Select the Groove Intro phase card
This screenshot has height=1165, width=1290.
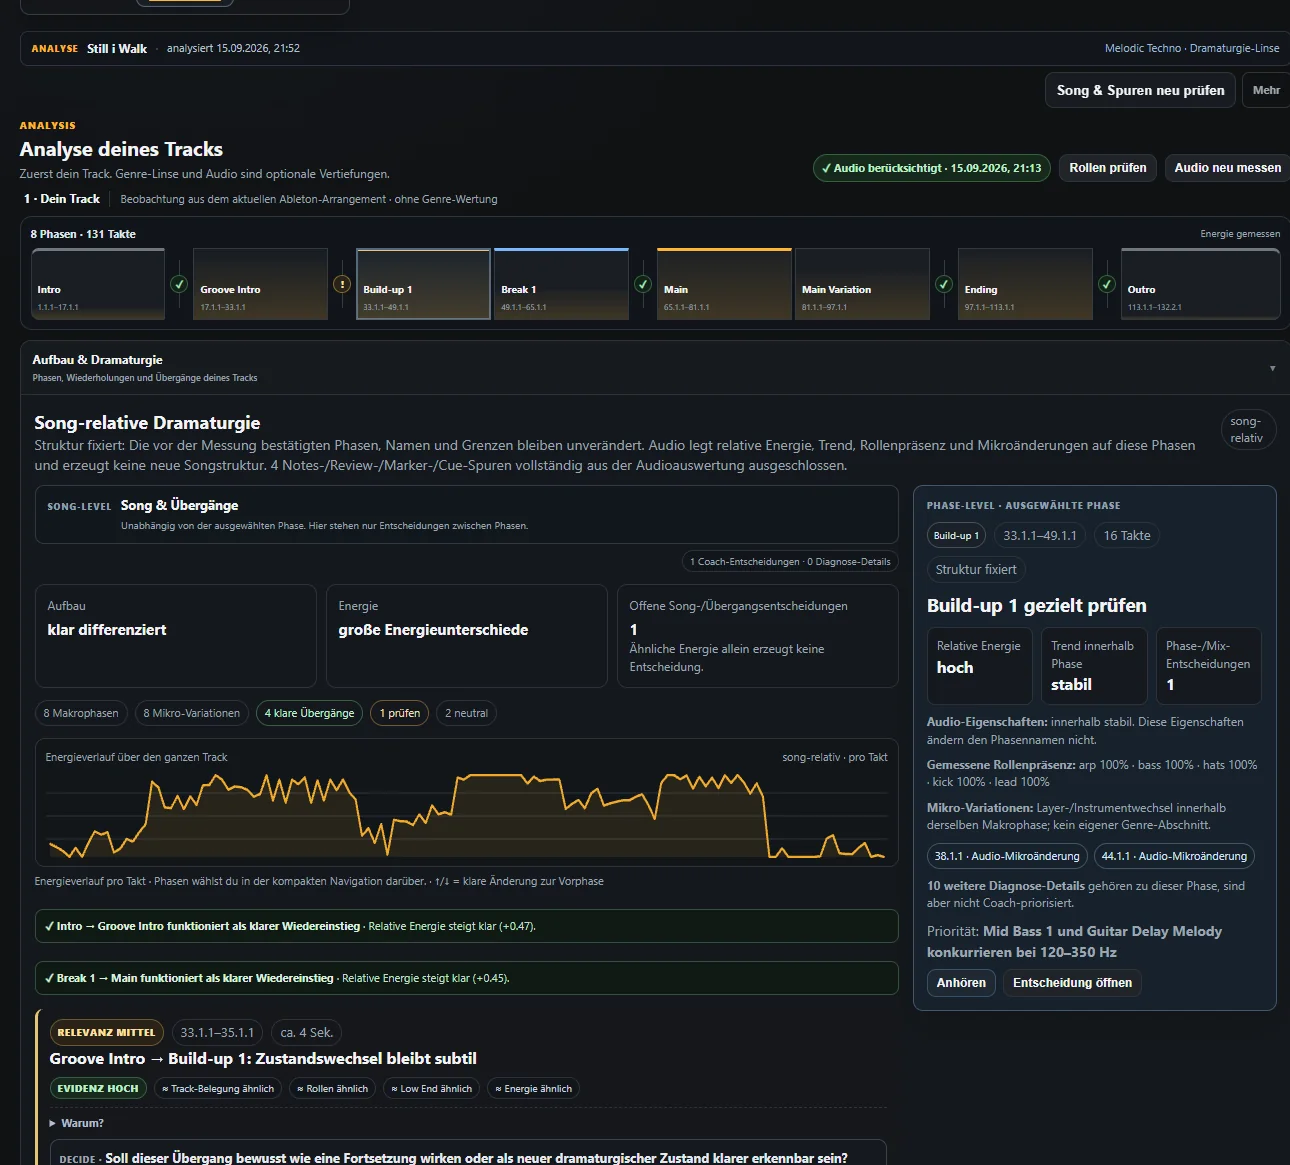(x=260, y=284)
